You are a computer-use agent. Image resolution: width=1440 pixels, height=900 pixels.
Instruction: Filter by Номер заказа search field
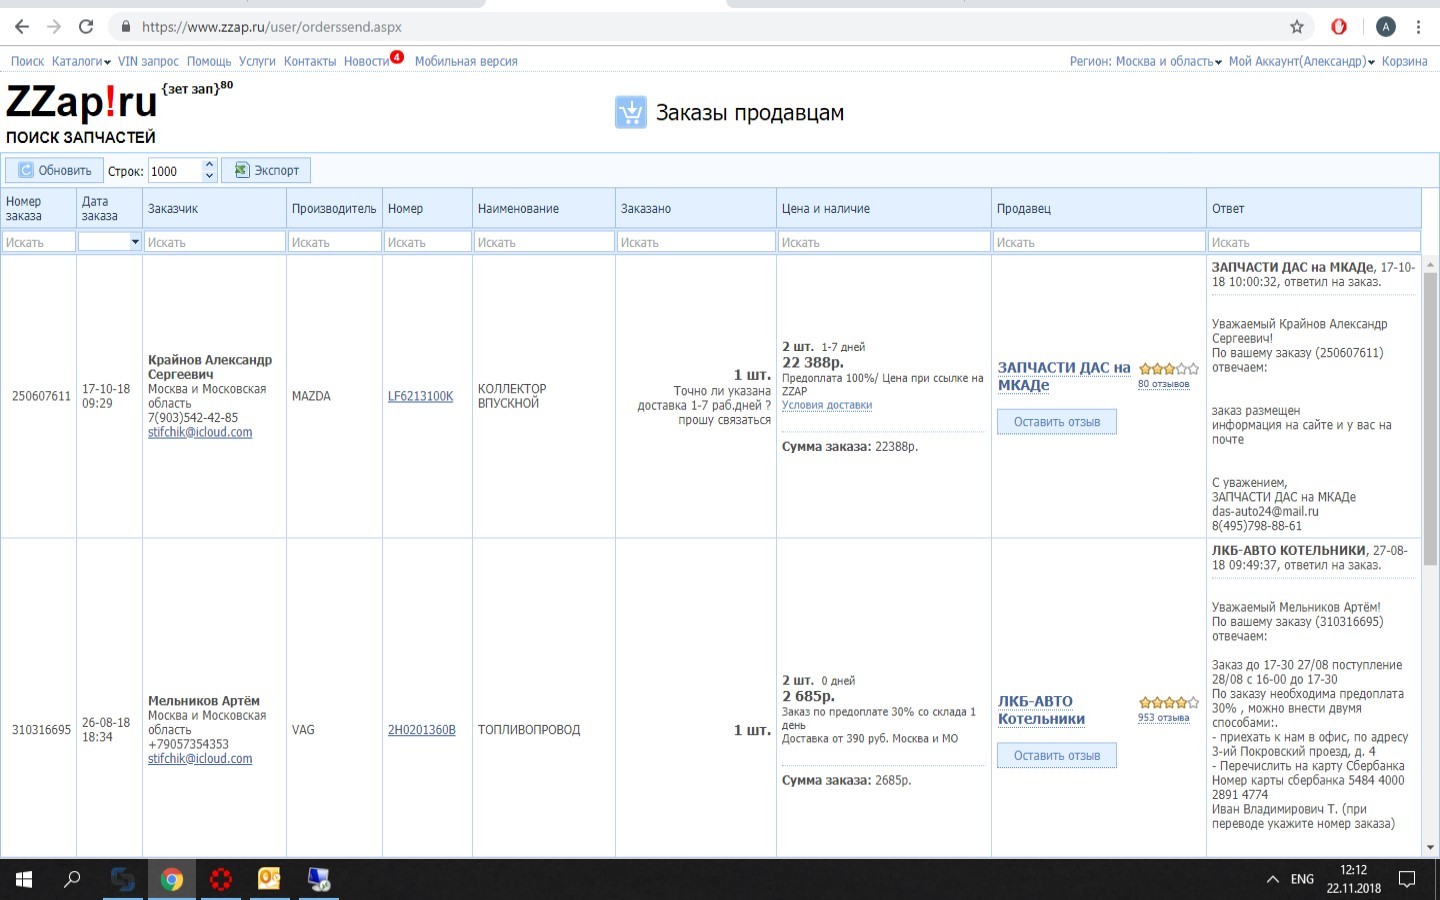tap(38, 242)
